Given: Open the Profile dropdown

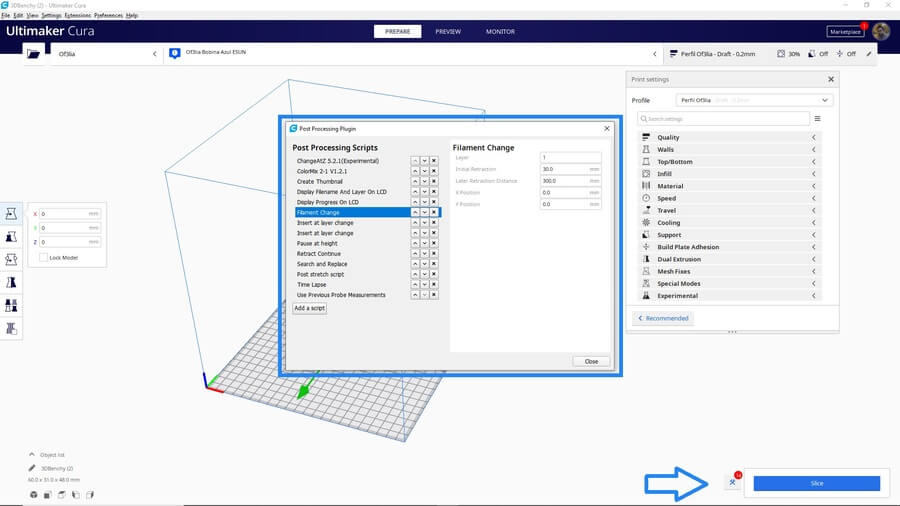Looking at the screenshot, I should tap(754, 100).
